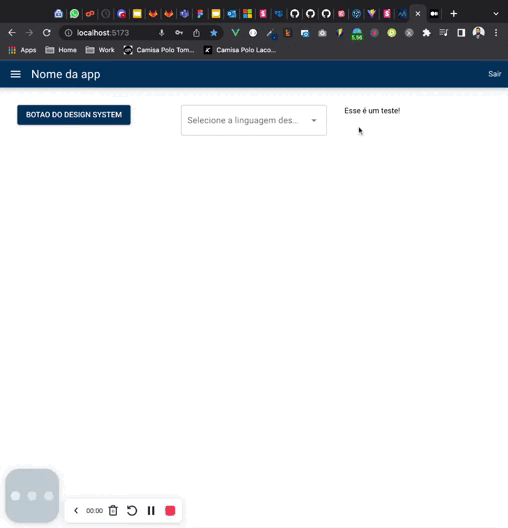Click the BOTAO DO DESIGN SYSTEM button
The image size is (508, 528).
pyautogui.click(x=74, y=115)
